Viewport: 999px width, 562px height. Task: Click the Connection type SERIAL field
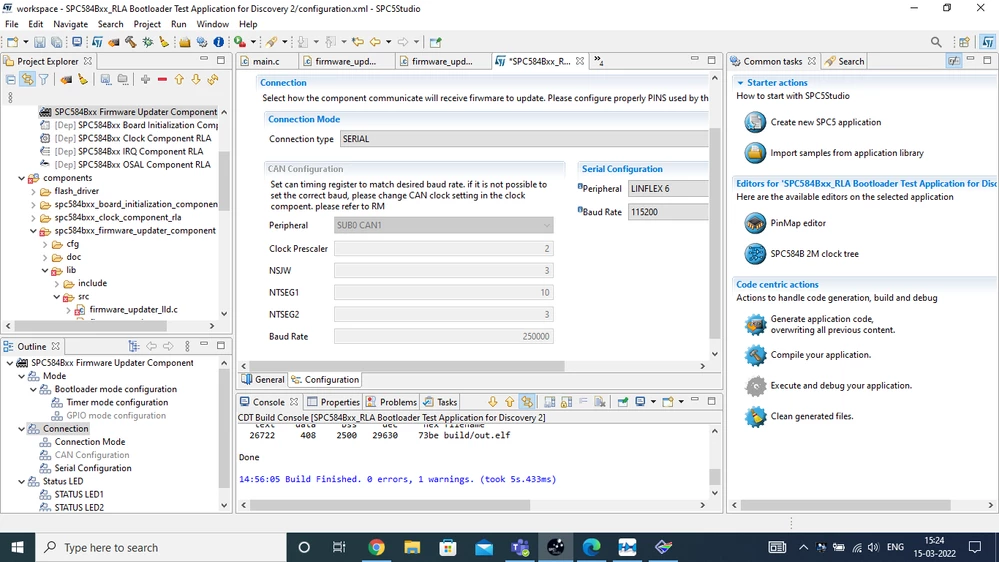524,139
